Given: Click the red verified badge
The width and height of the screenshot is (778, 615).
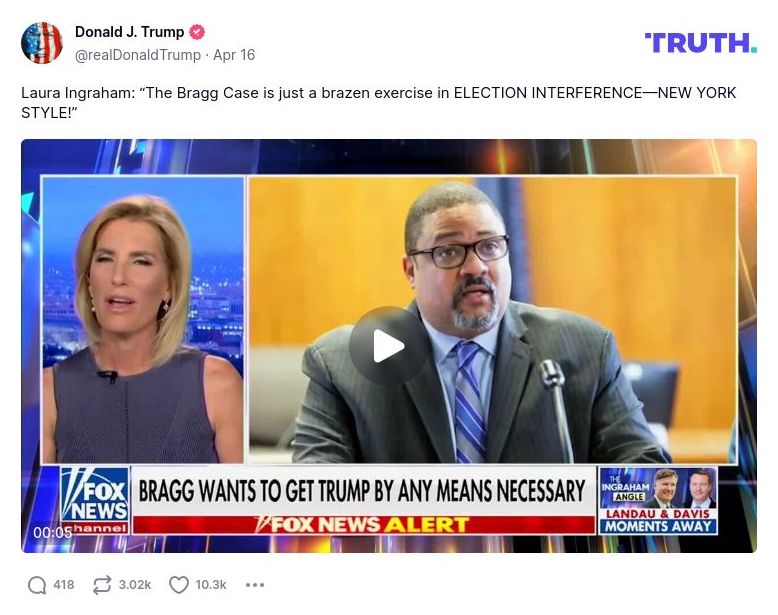Looking at the screenshot, I should click(x=197, y=32).
